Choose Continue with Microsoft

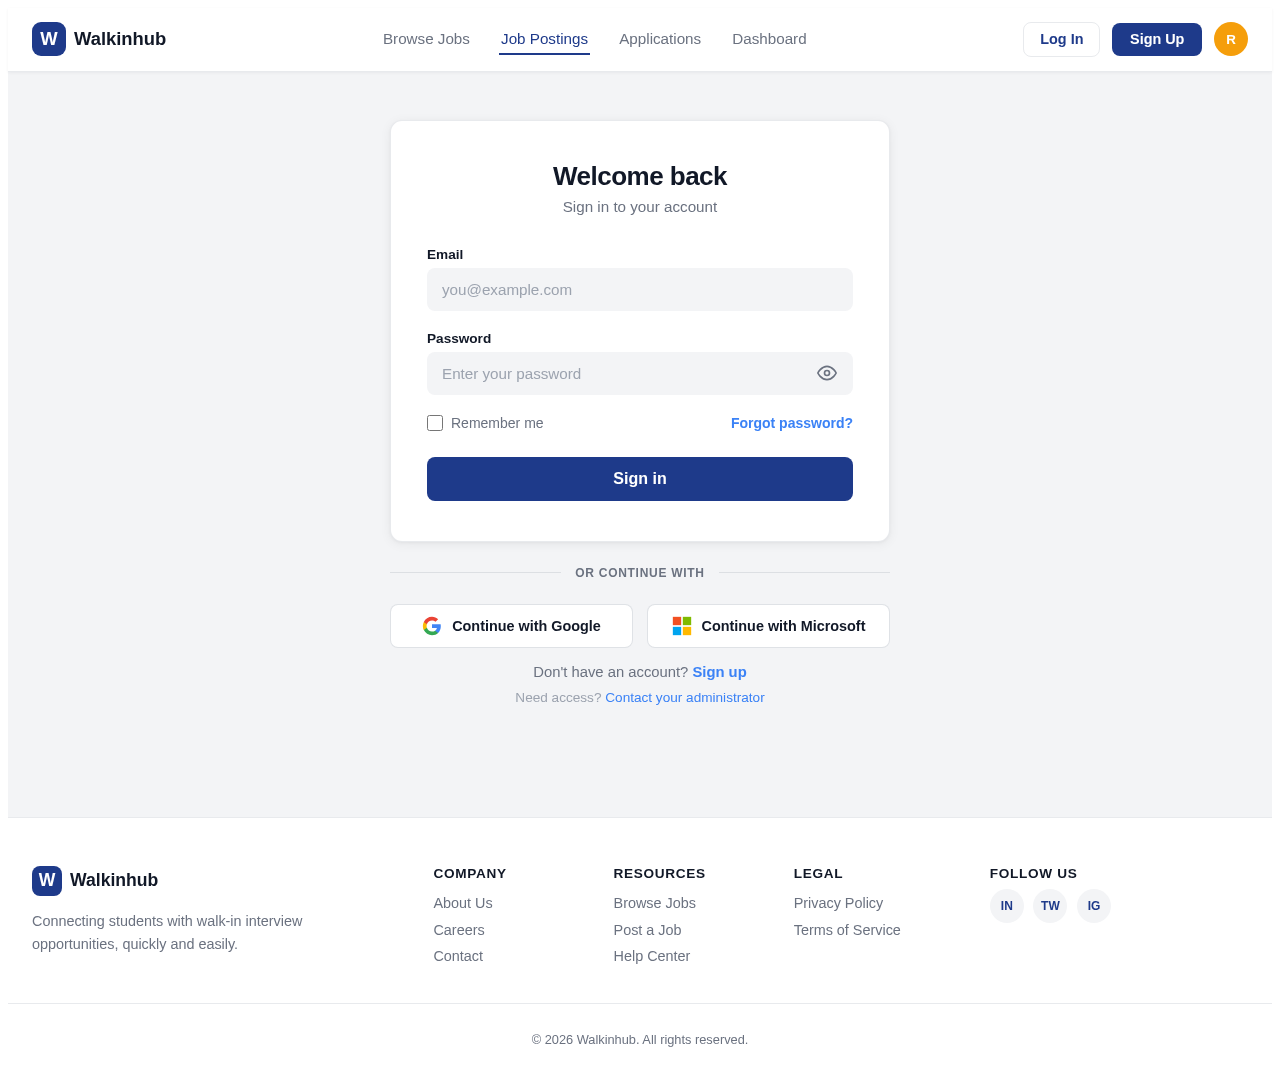click(768, 626)
